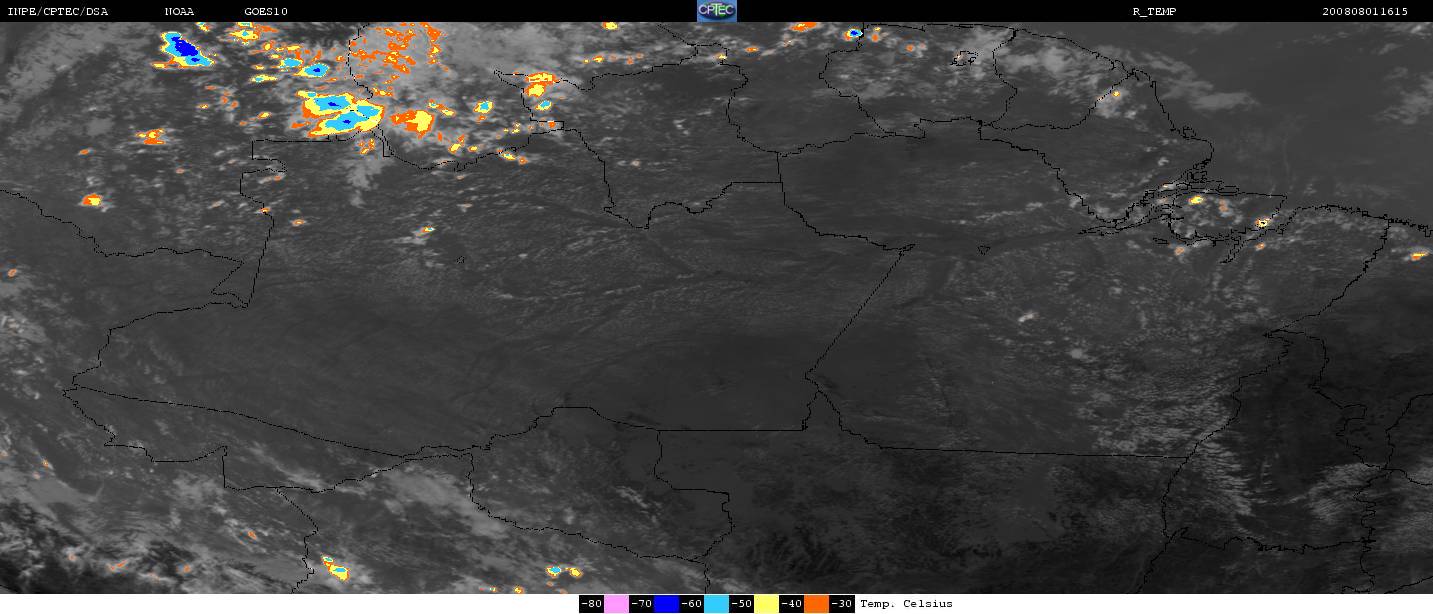Click the -50 legend value

[x=741, y=604]
